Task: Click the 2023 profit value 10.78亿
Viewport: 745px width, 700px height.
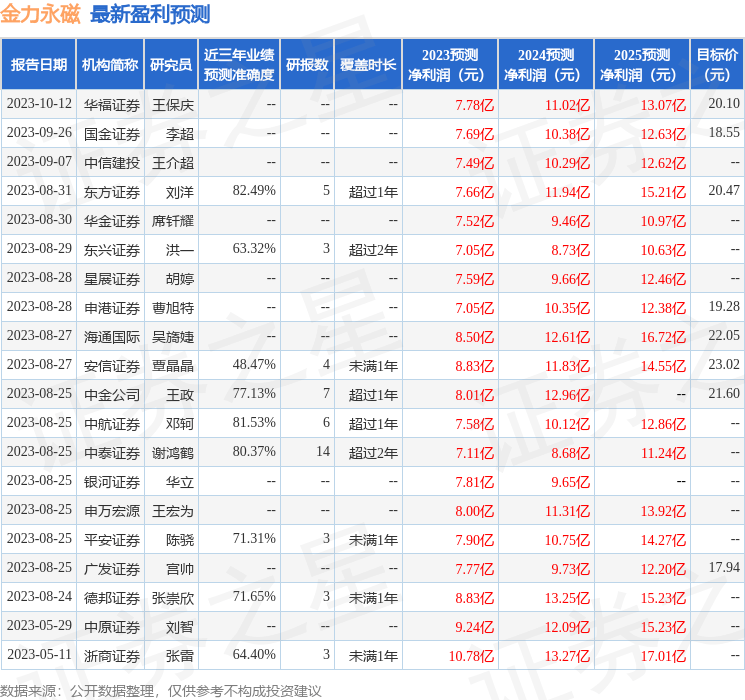Action: click(x=471, y=656)
